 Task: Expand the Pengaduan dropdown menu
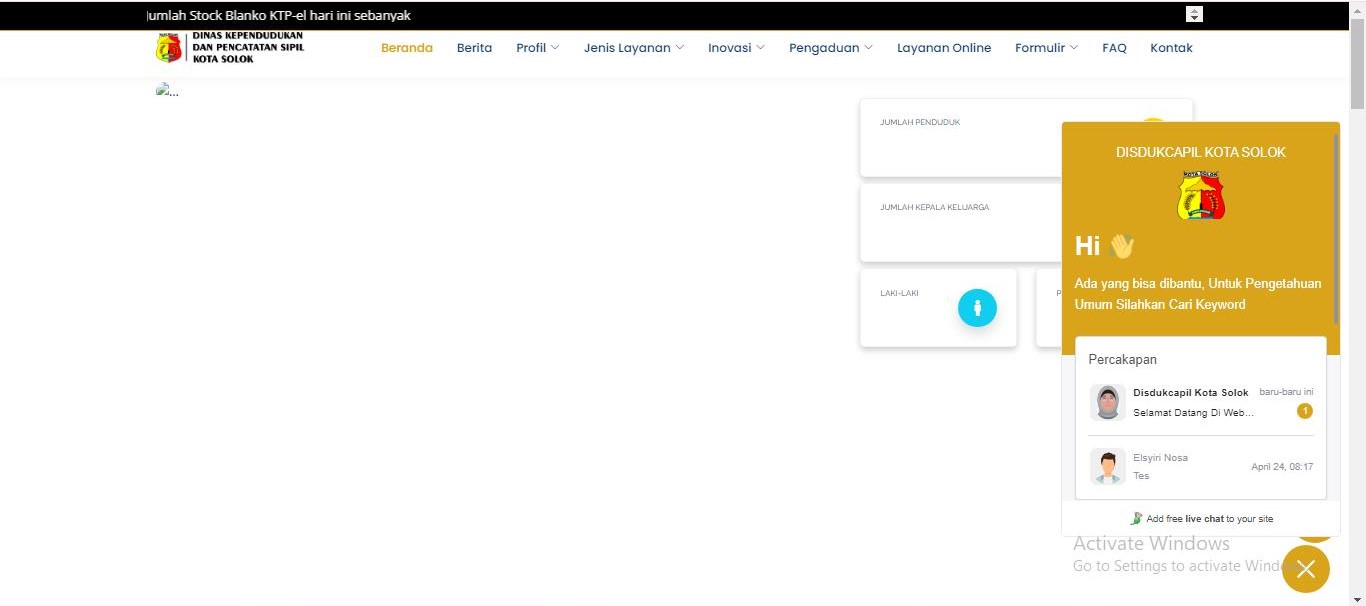830,48
